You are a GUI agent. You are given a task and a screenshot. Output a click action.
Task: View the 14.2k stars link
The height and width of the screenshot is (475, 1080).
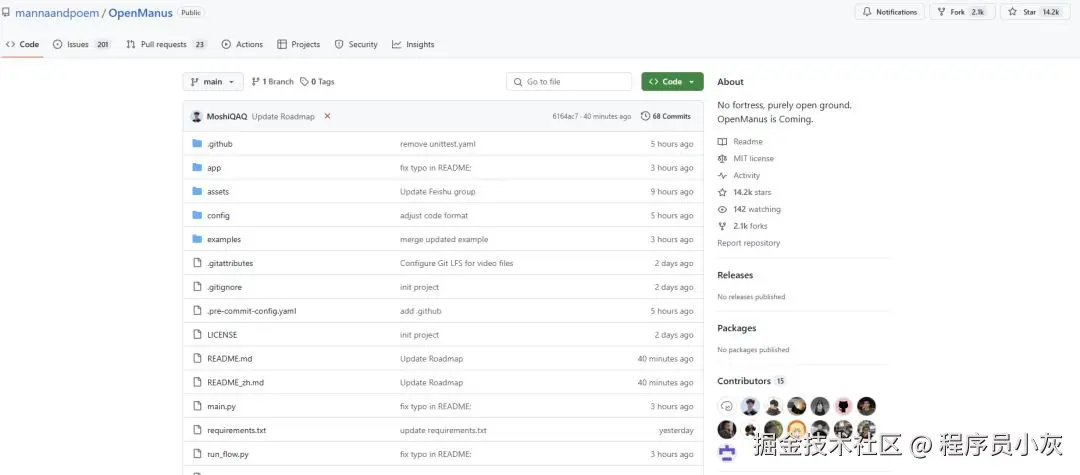coord(744,192)
